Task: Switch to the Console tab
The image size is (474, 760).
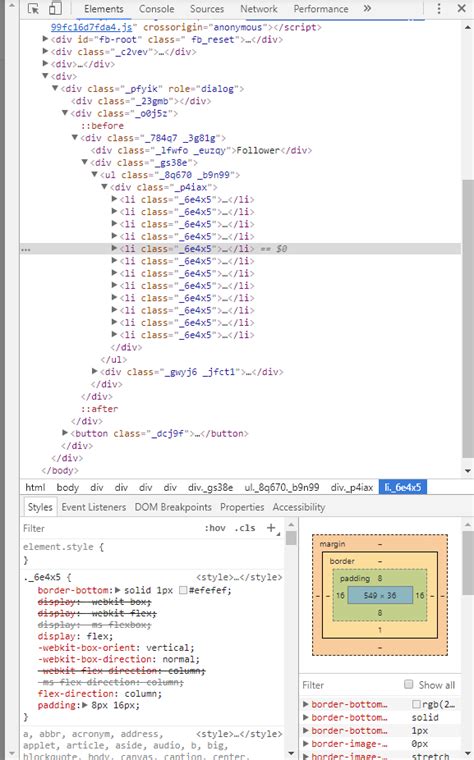Action: (x=157, y=9)
